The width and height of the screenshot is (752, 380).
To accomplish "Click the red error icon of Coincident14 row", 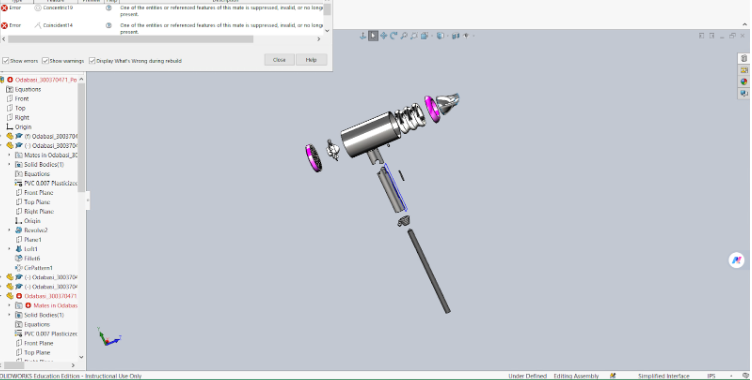I will tap(4, 25).
